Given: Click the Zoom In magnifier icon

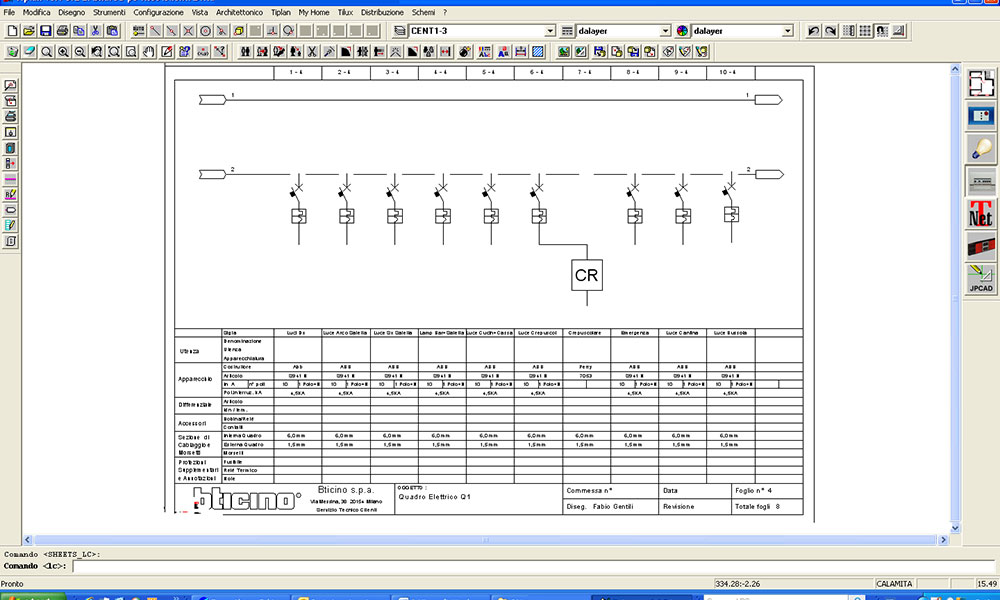Looking at the screenshot, I should 63,51.
